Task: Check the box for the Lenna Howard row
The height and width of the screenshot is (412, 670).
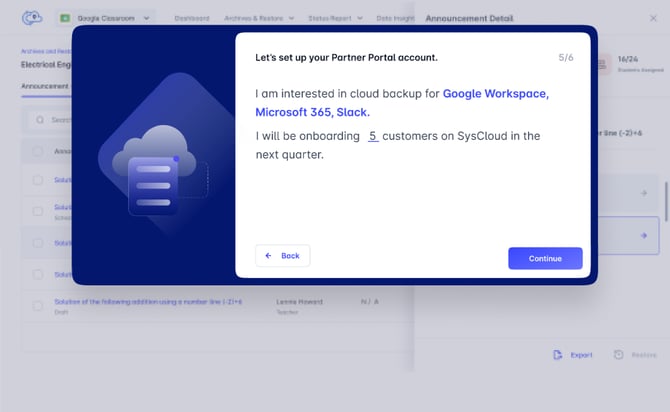Action: pyautogui.click(x=38, y=305)
